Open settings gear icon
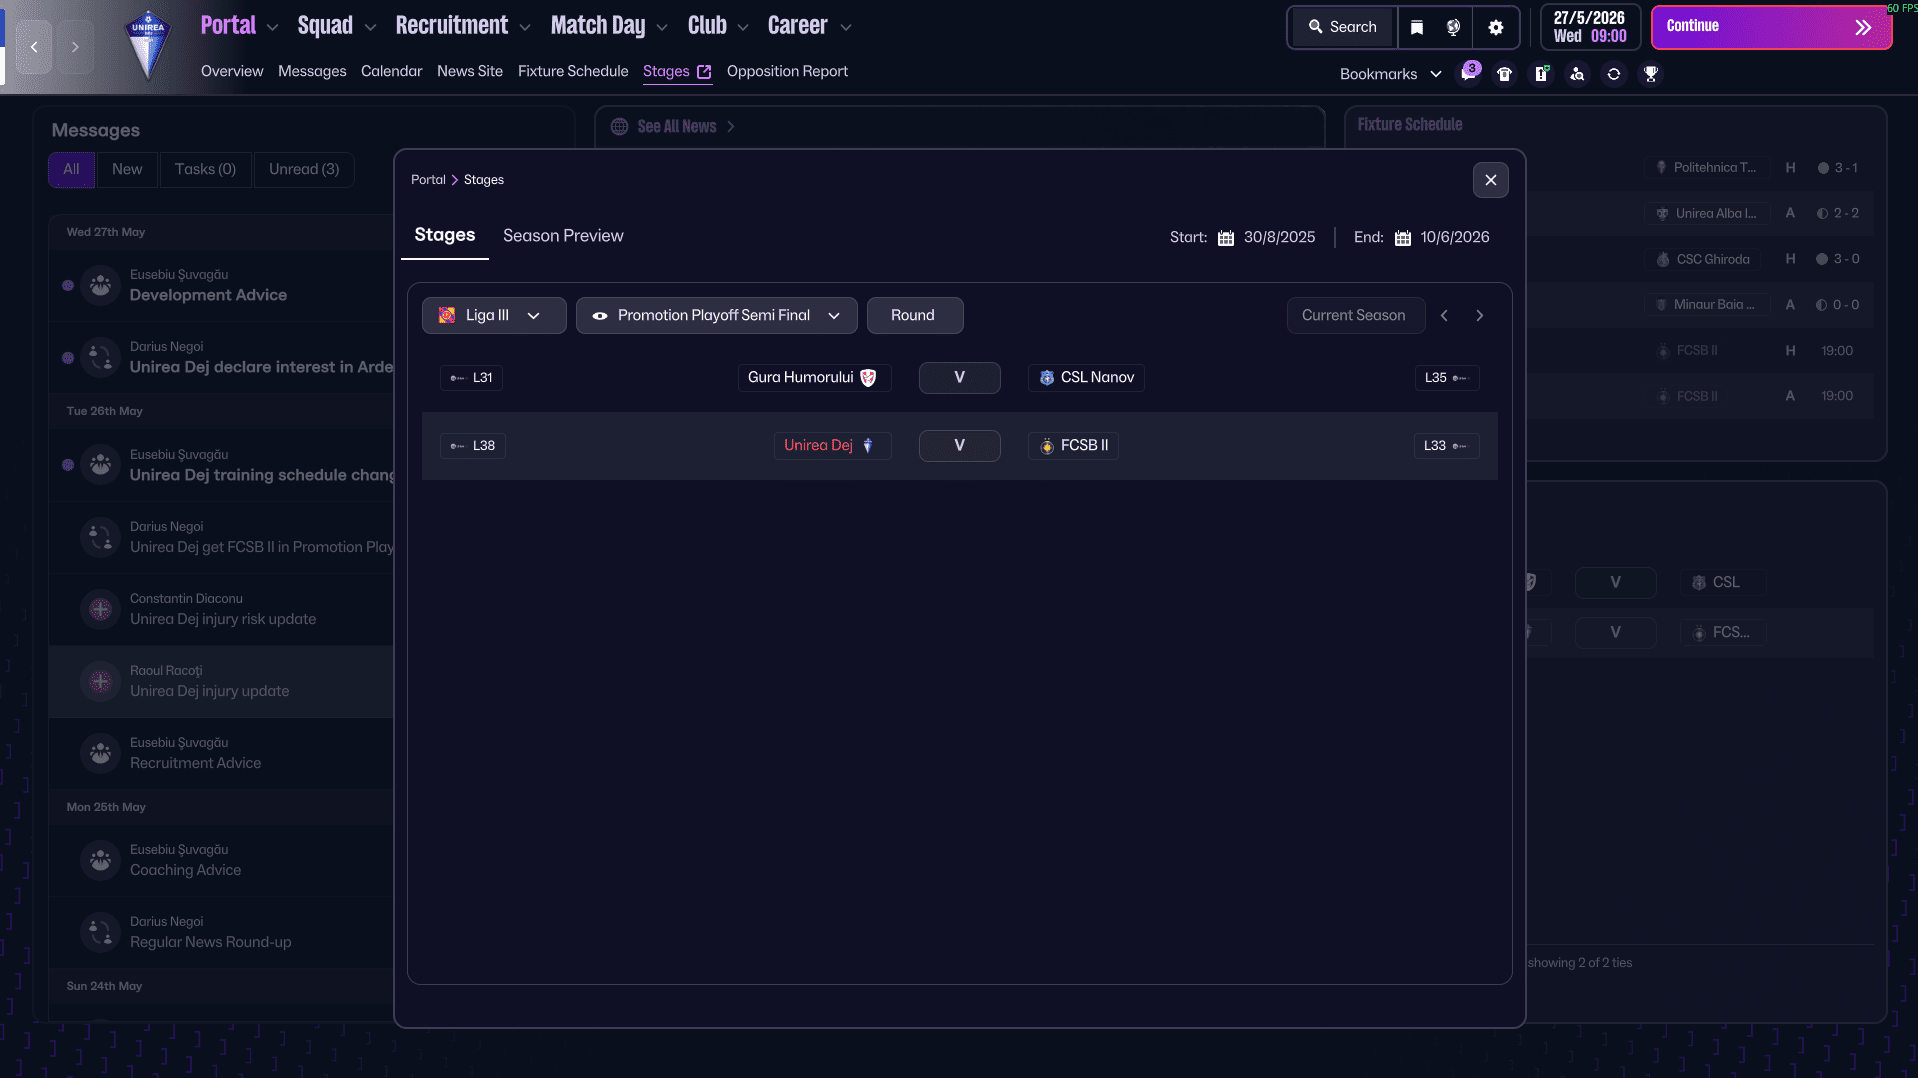The height and width of the screenshot is (1078, 1918). point(1496,27)
